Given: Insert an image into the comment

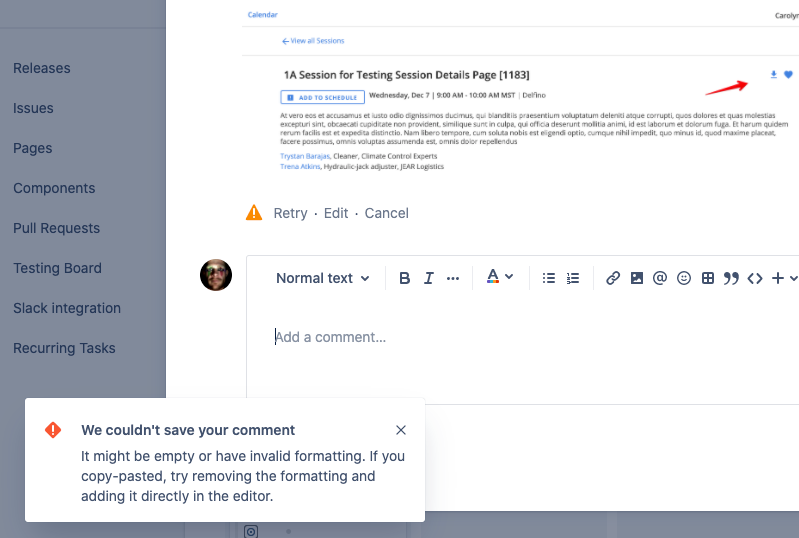Looking at the screenshot, I should click(637, 278).
